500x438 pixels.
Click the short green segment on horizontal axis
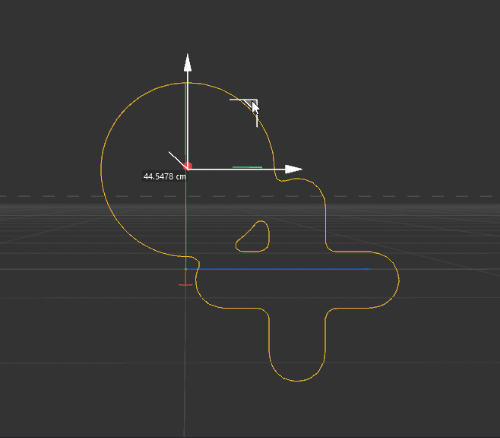(247, 167)
